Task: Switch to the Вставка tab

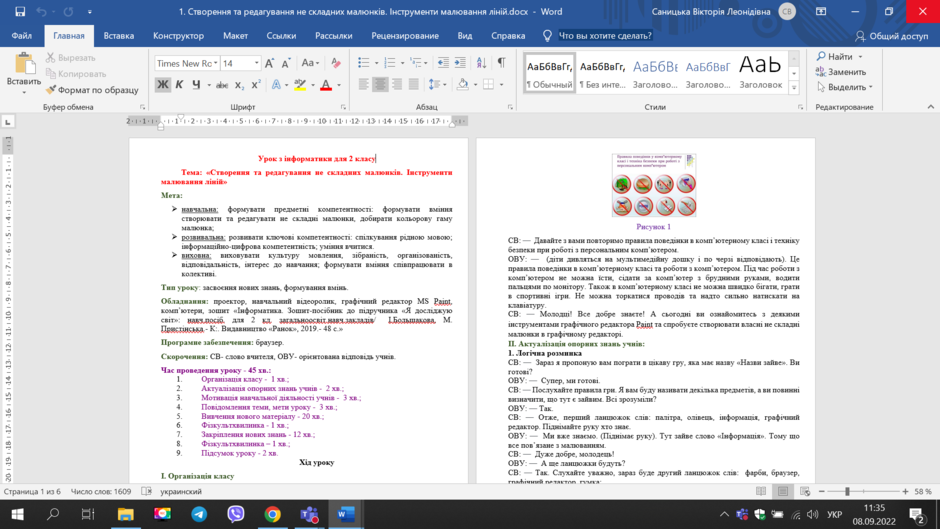Action: 119,36
